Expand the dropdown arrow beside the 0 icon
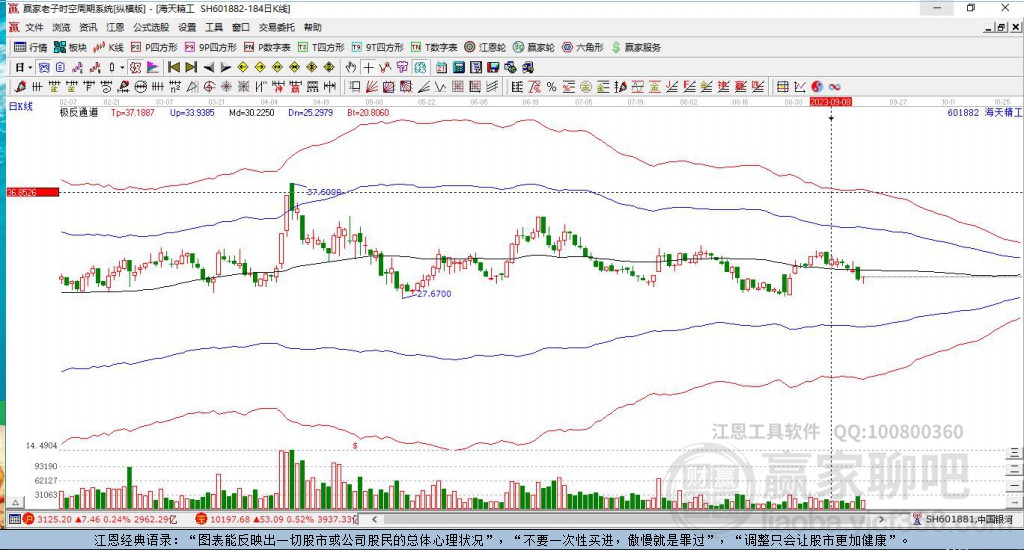The image size is (1024, 550). [x=122, y=67]
